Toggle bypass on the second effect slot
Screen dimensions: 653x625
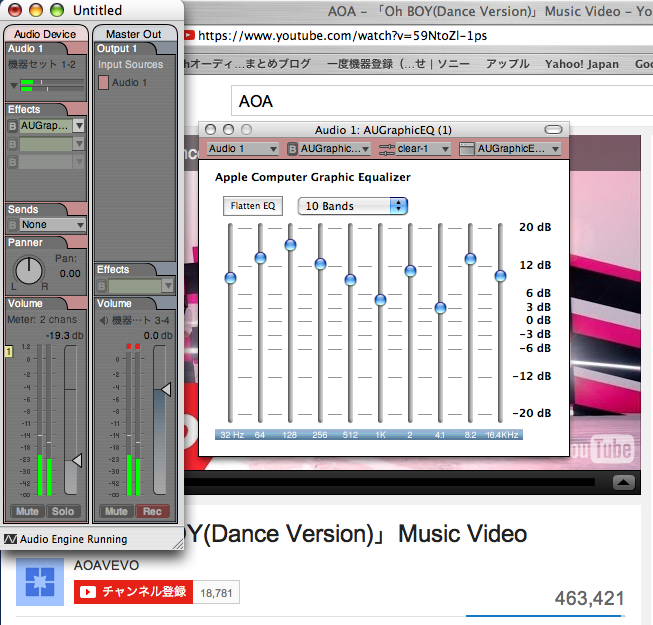click(x=12, y=144)
